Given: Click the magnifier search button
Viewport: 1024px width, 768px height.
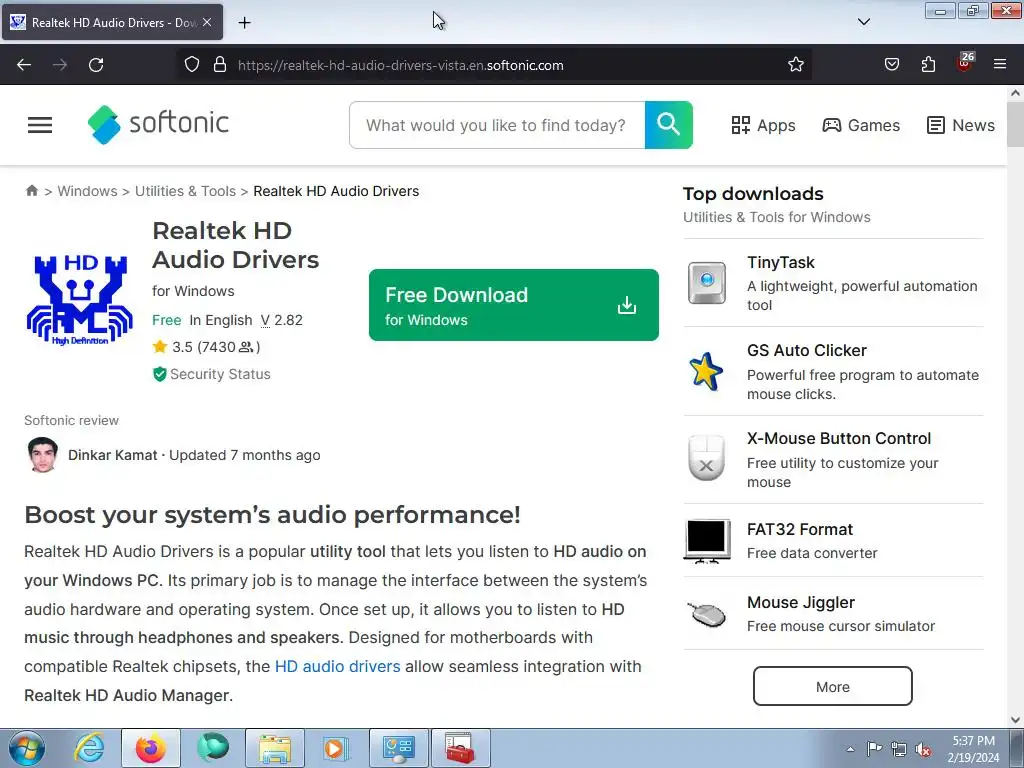Looking at the screenshot, I should tap(669, 125).
